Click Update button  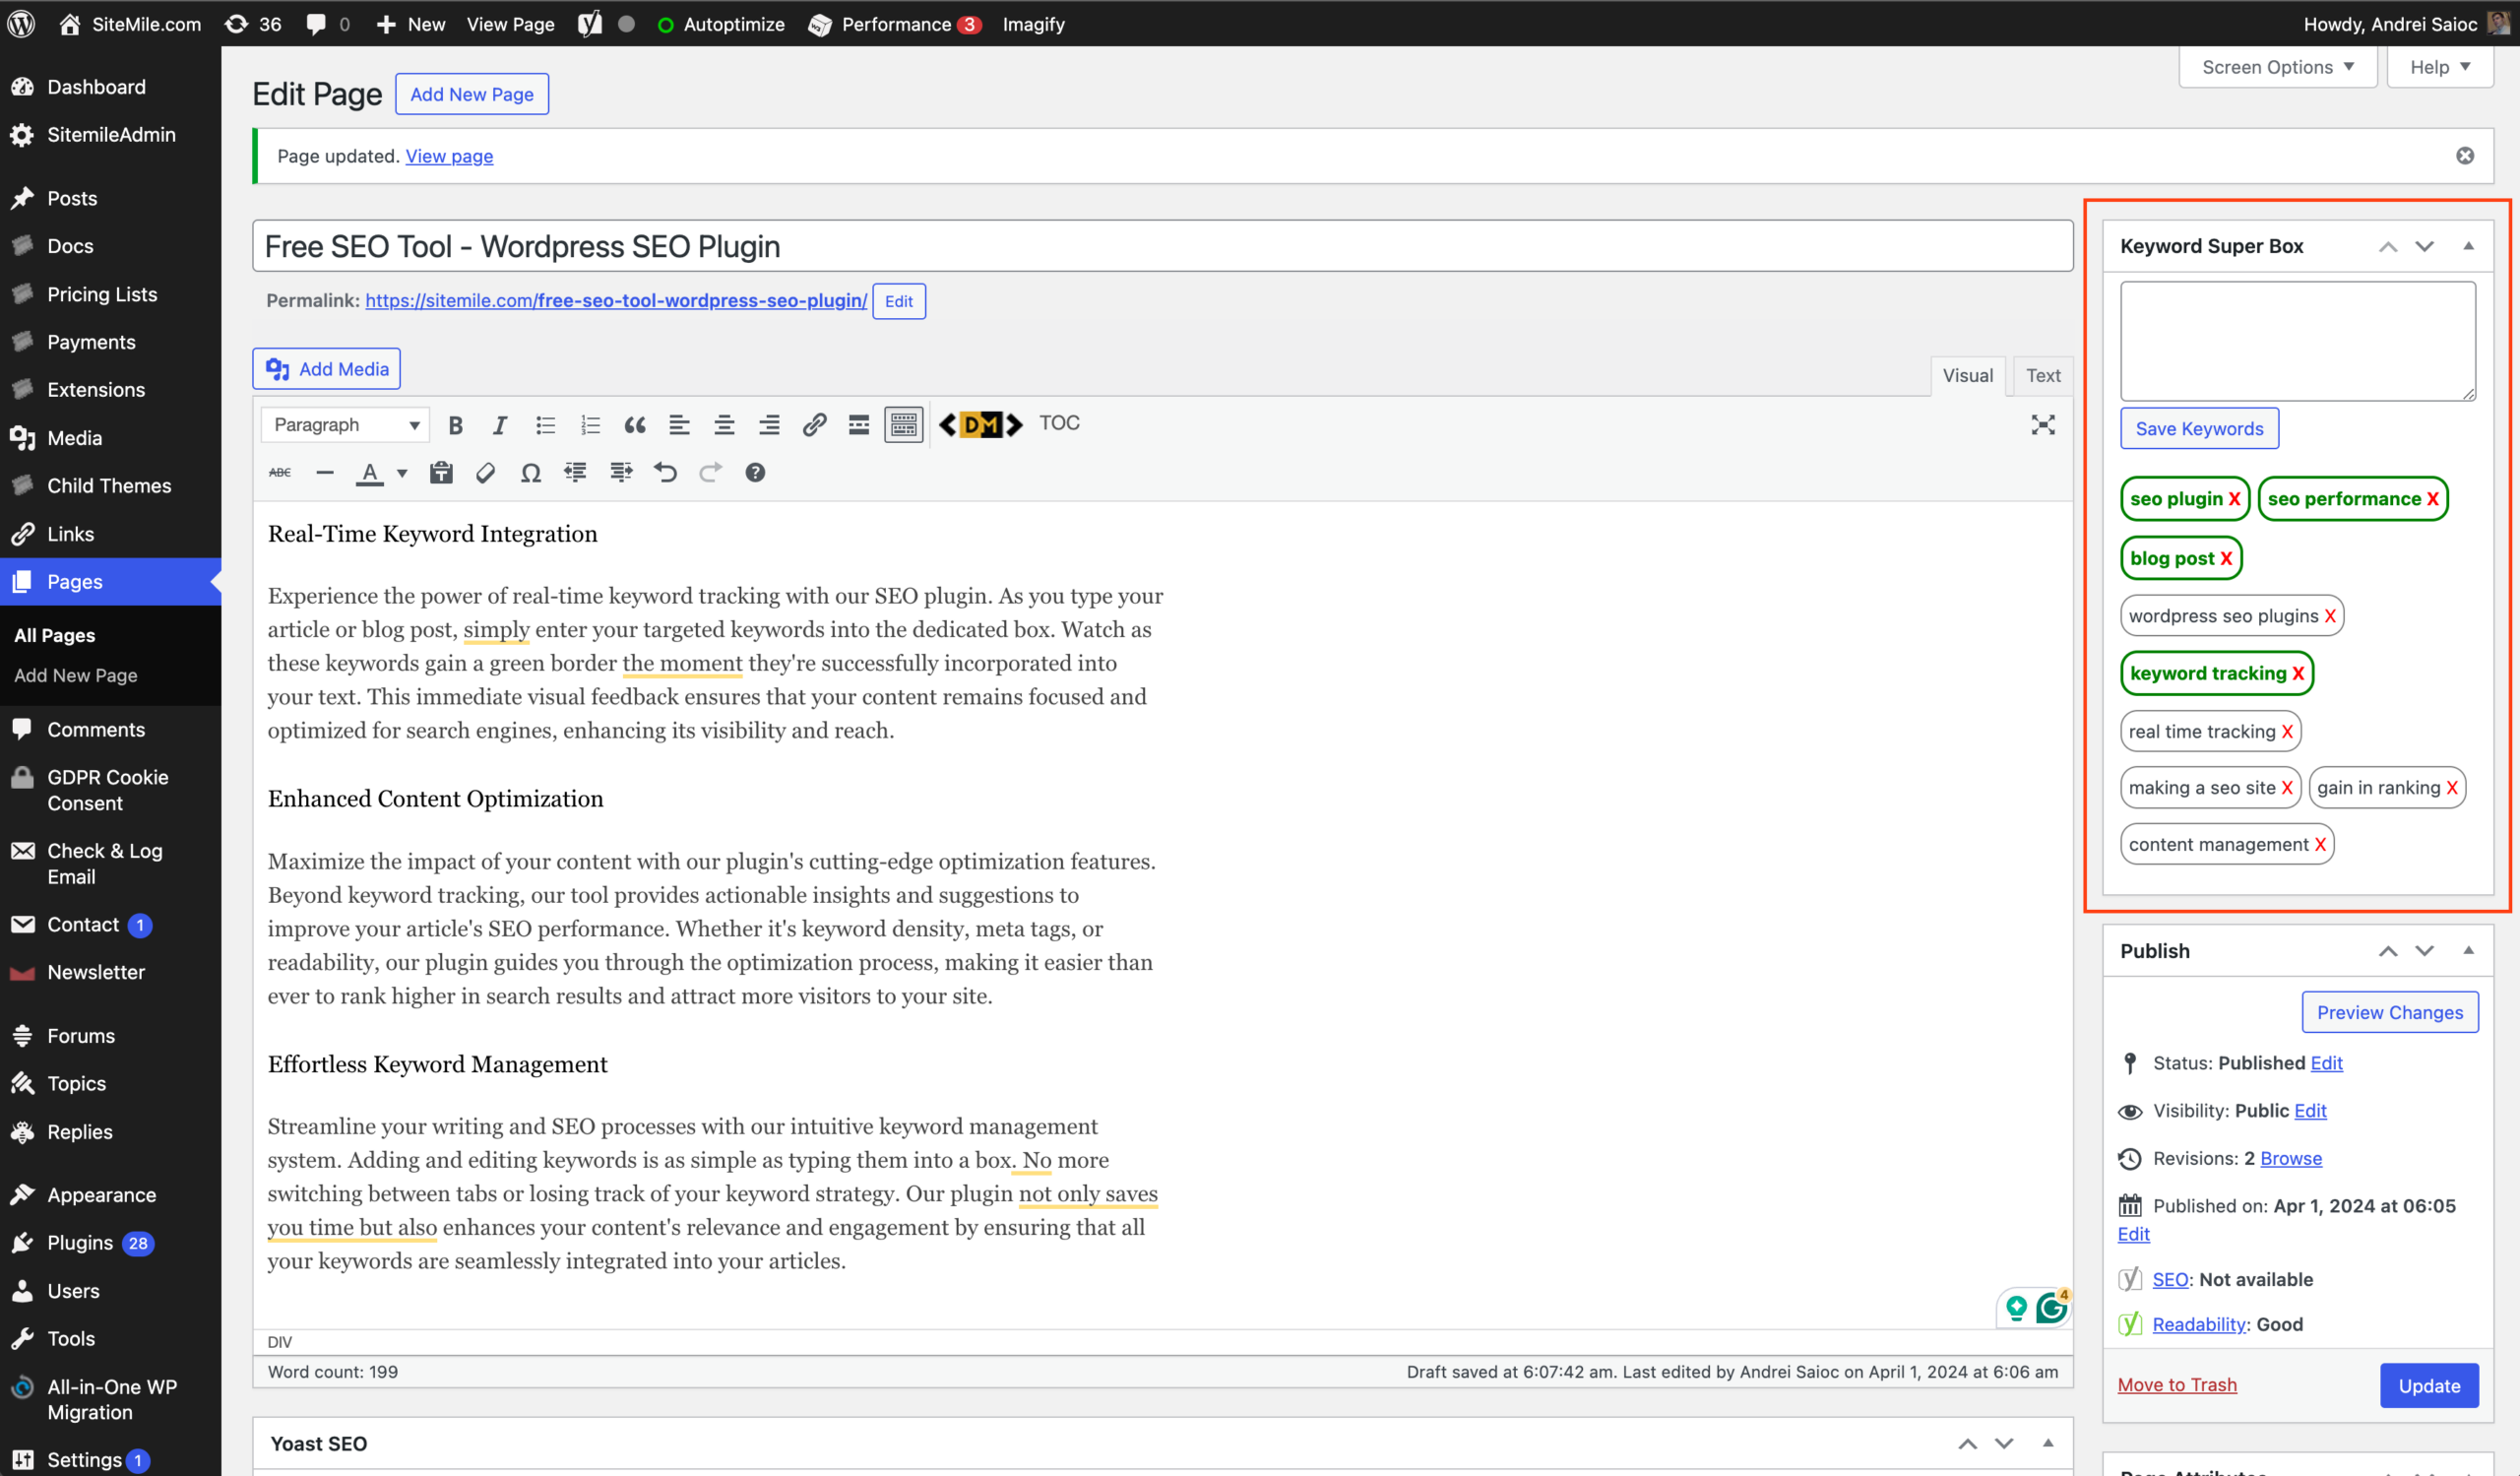click(x=2429, y=1385)
